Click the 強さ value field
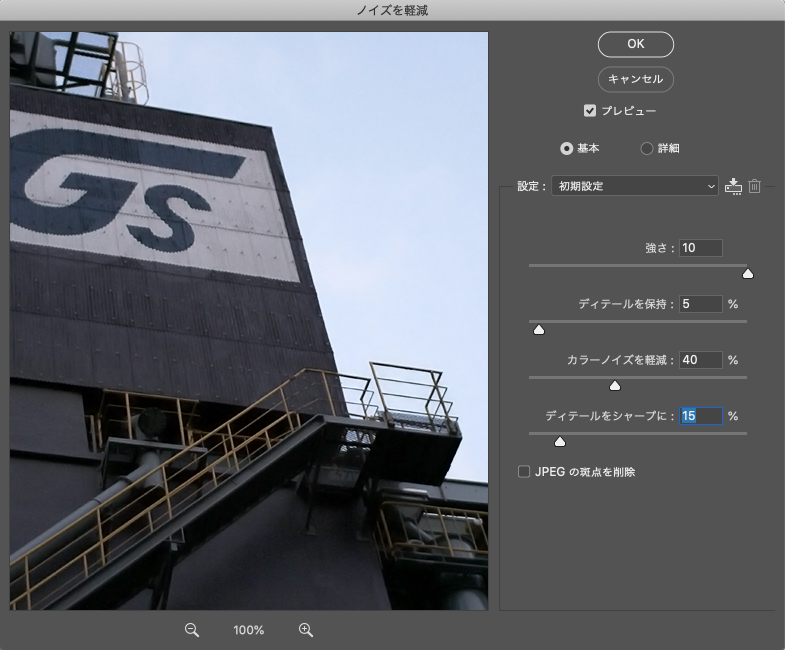The image size is (785, 650). coord(700,248)
